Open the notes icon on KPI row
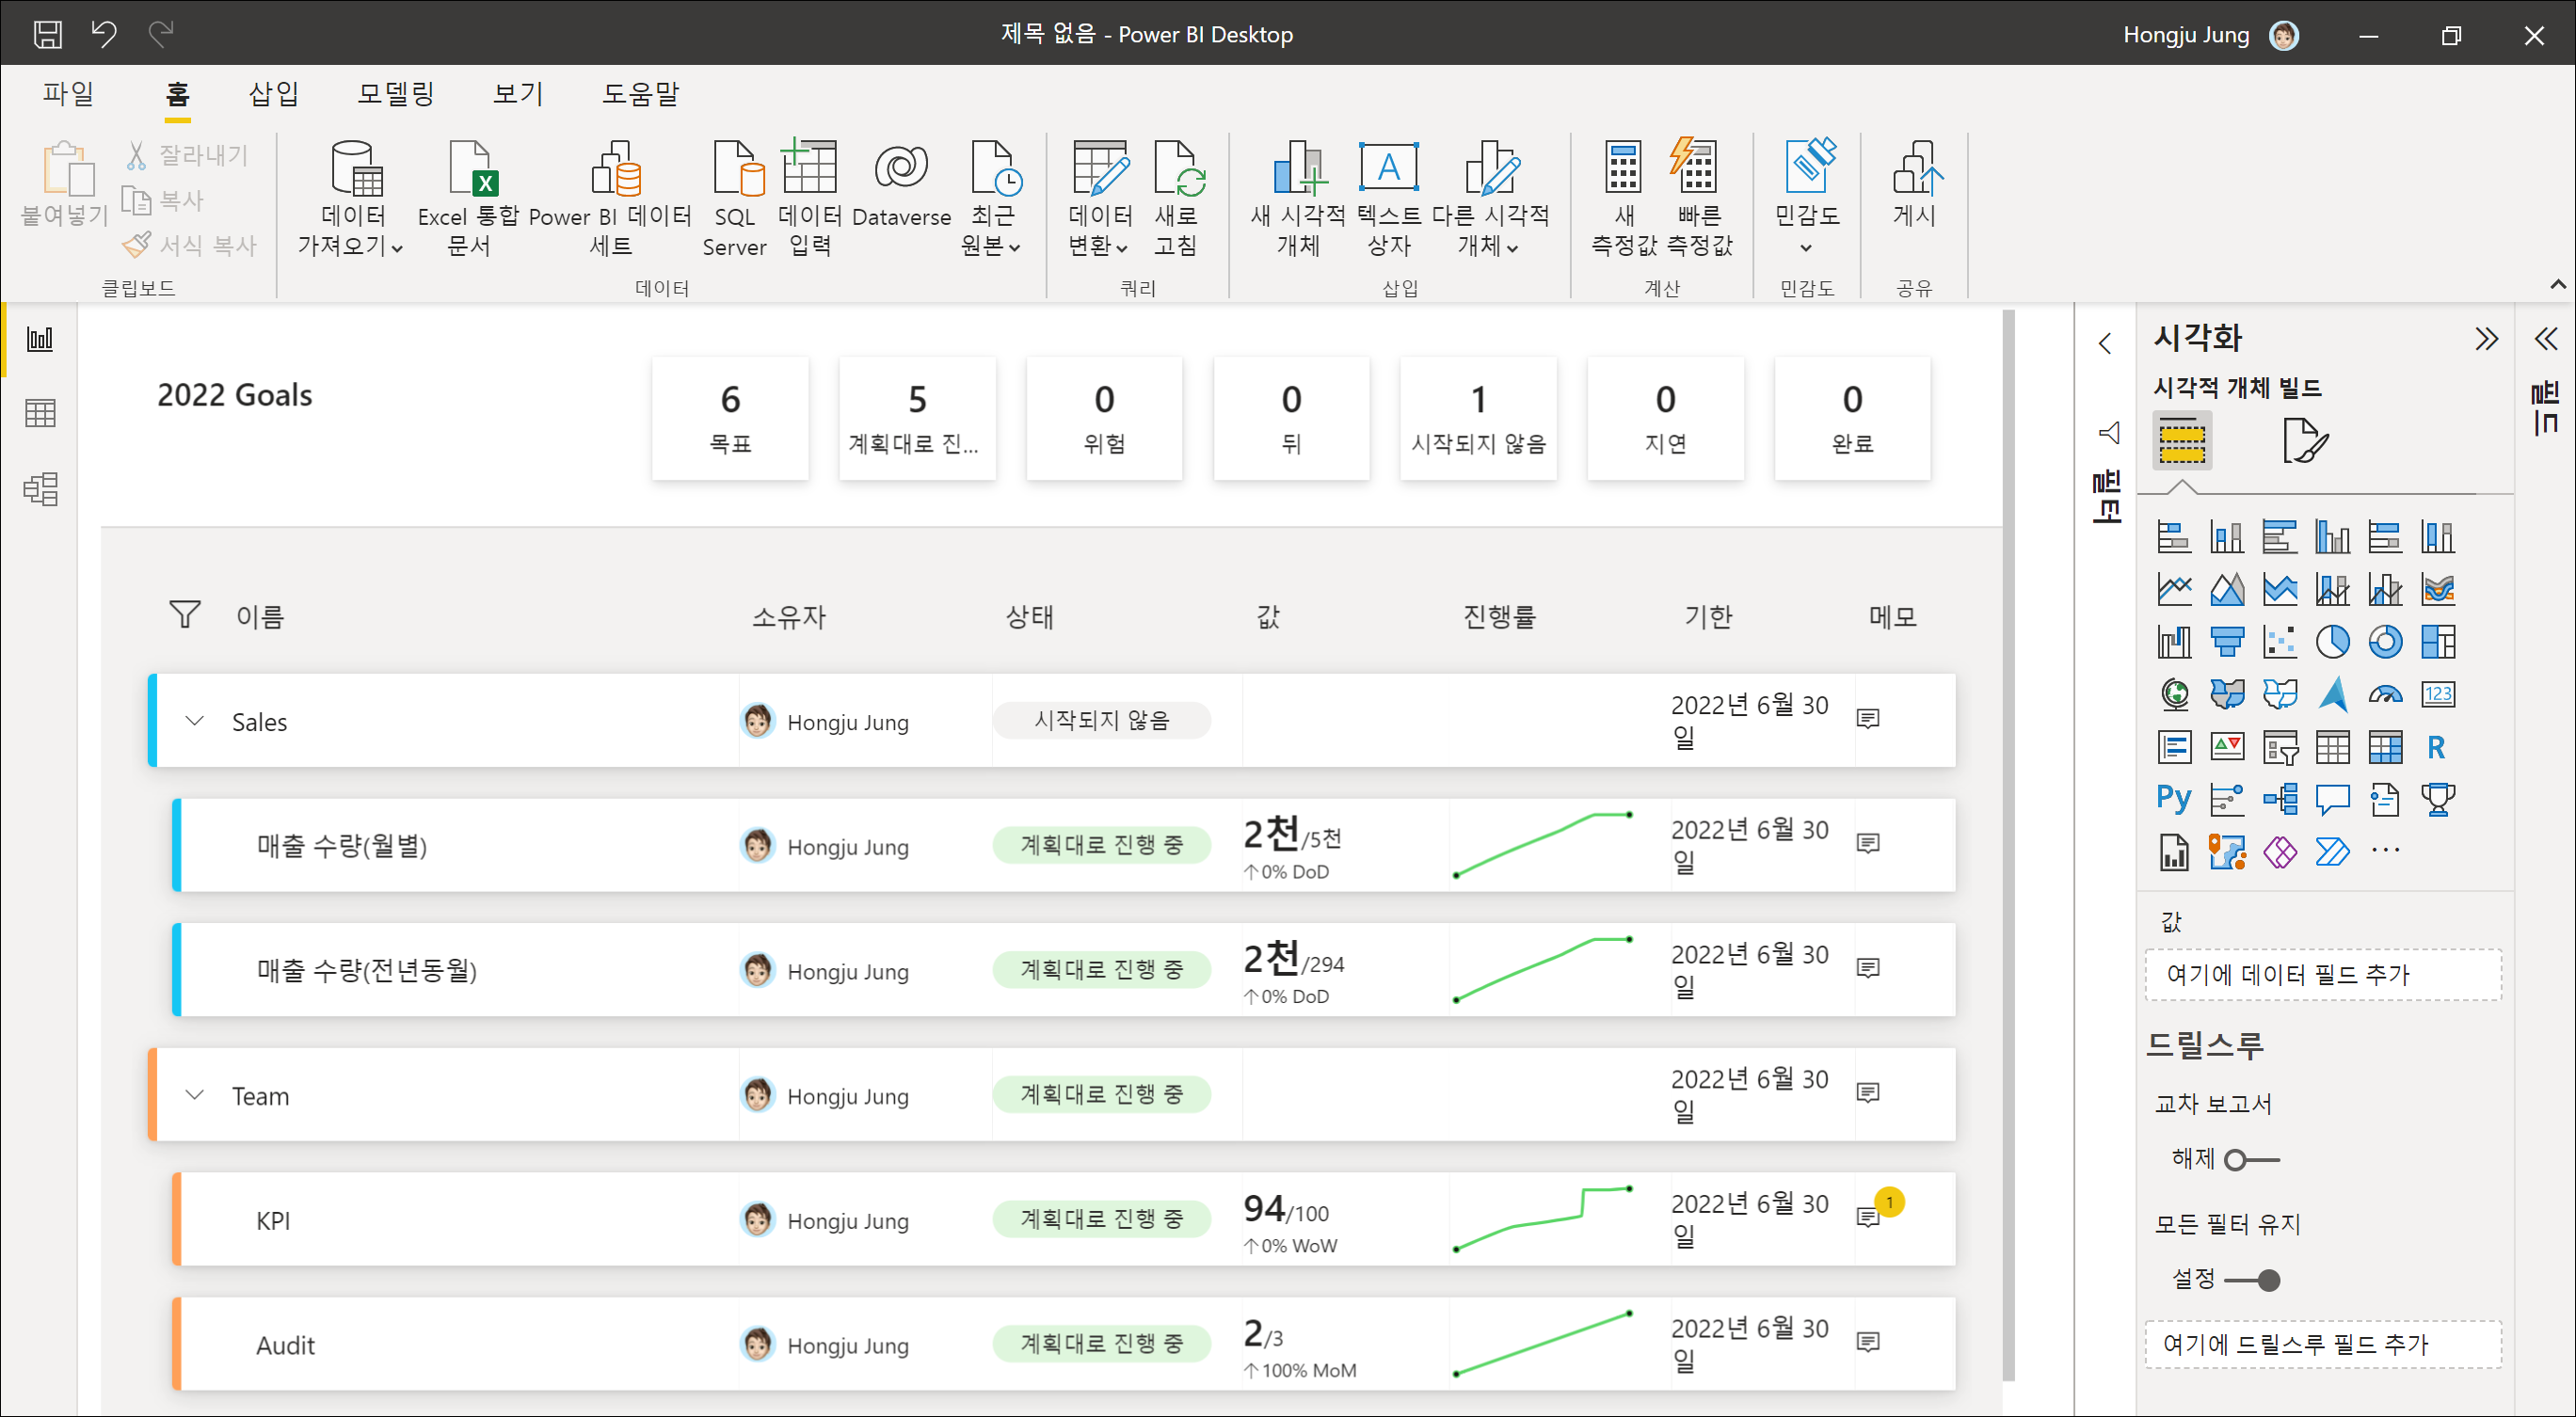This screenshot has width=2576, height=1417. point(1868,1217)
